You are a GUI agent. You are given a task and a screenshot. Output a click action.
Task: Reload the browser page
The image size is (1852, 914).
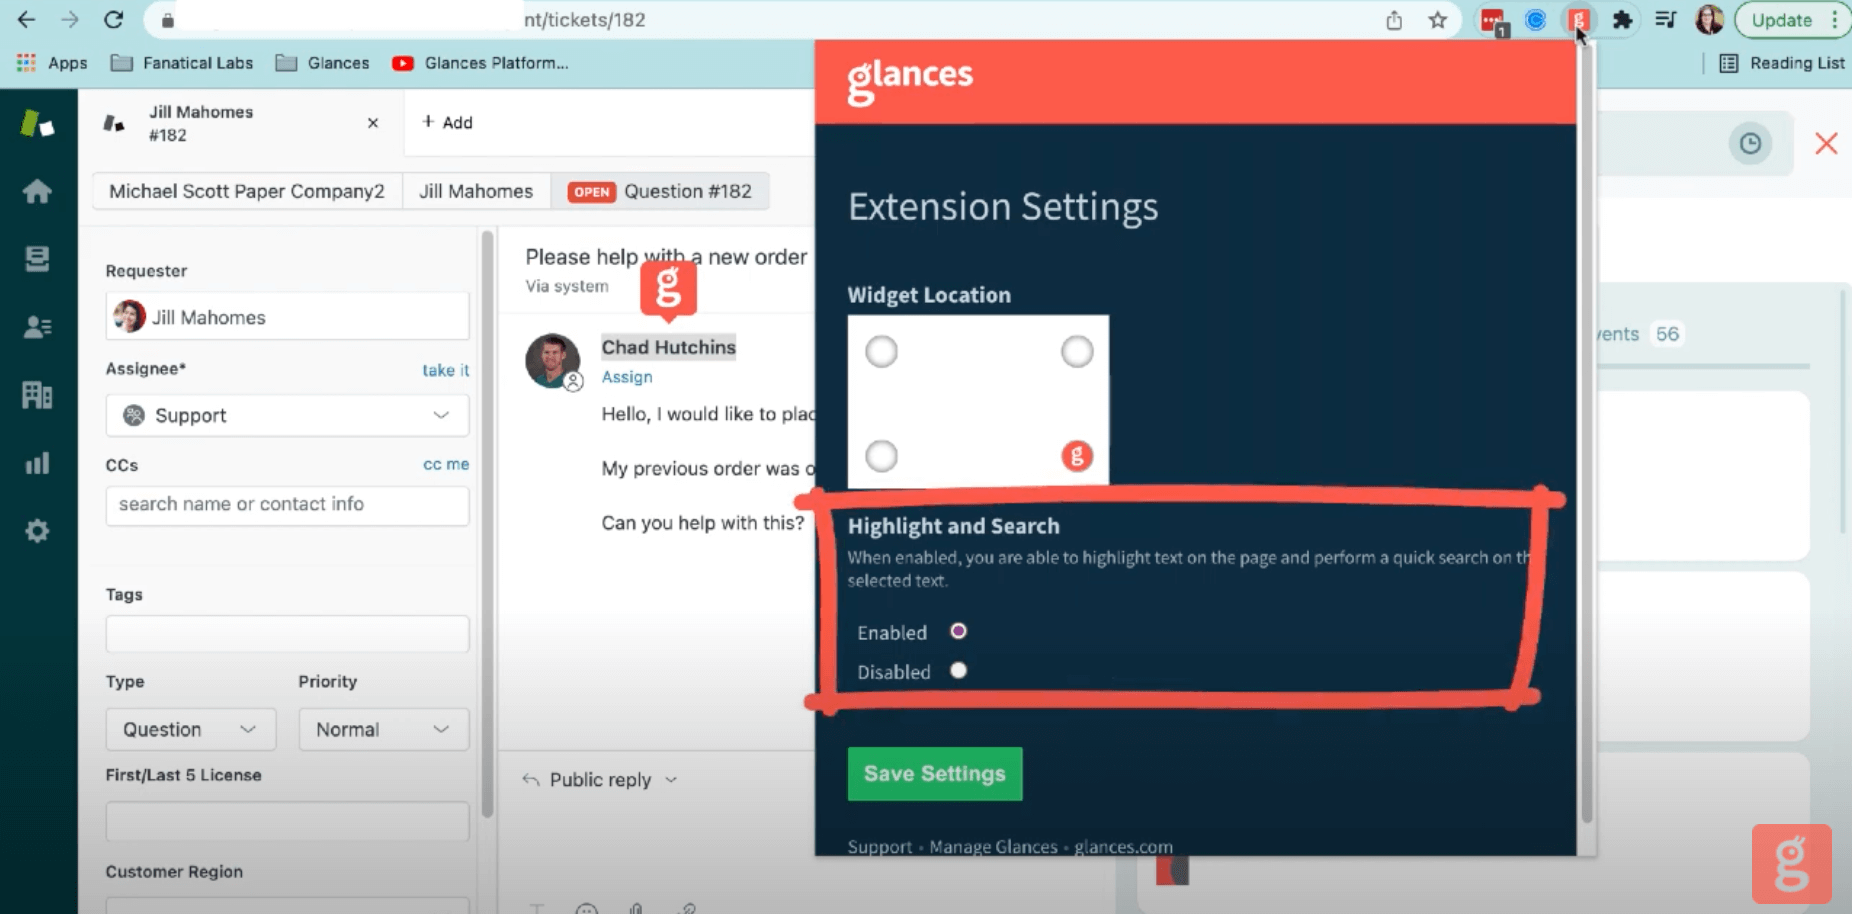[x=114, y=20]
